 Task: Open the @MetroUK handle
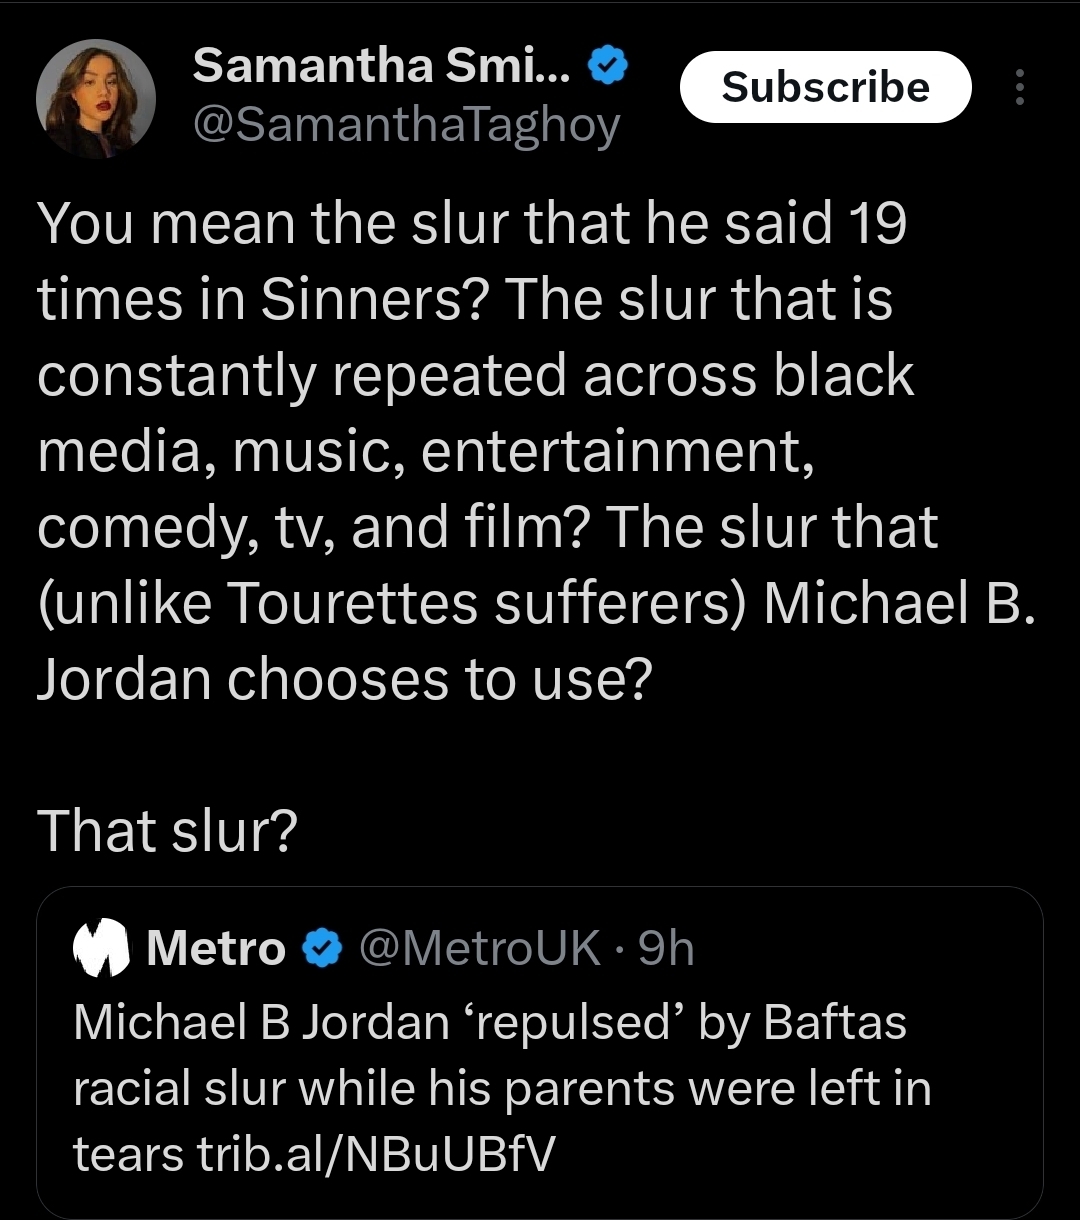pyautogui.click(x=478, y=948)
